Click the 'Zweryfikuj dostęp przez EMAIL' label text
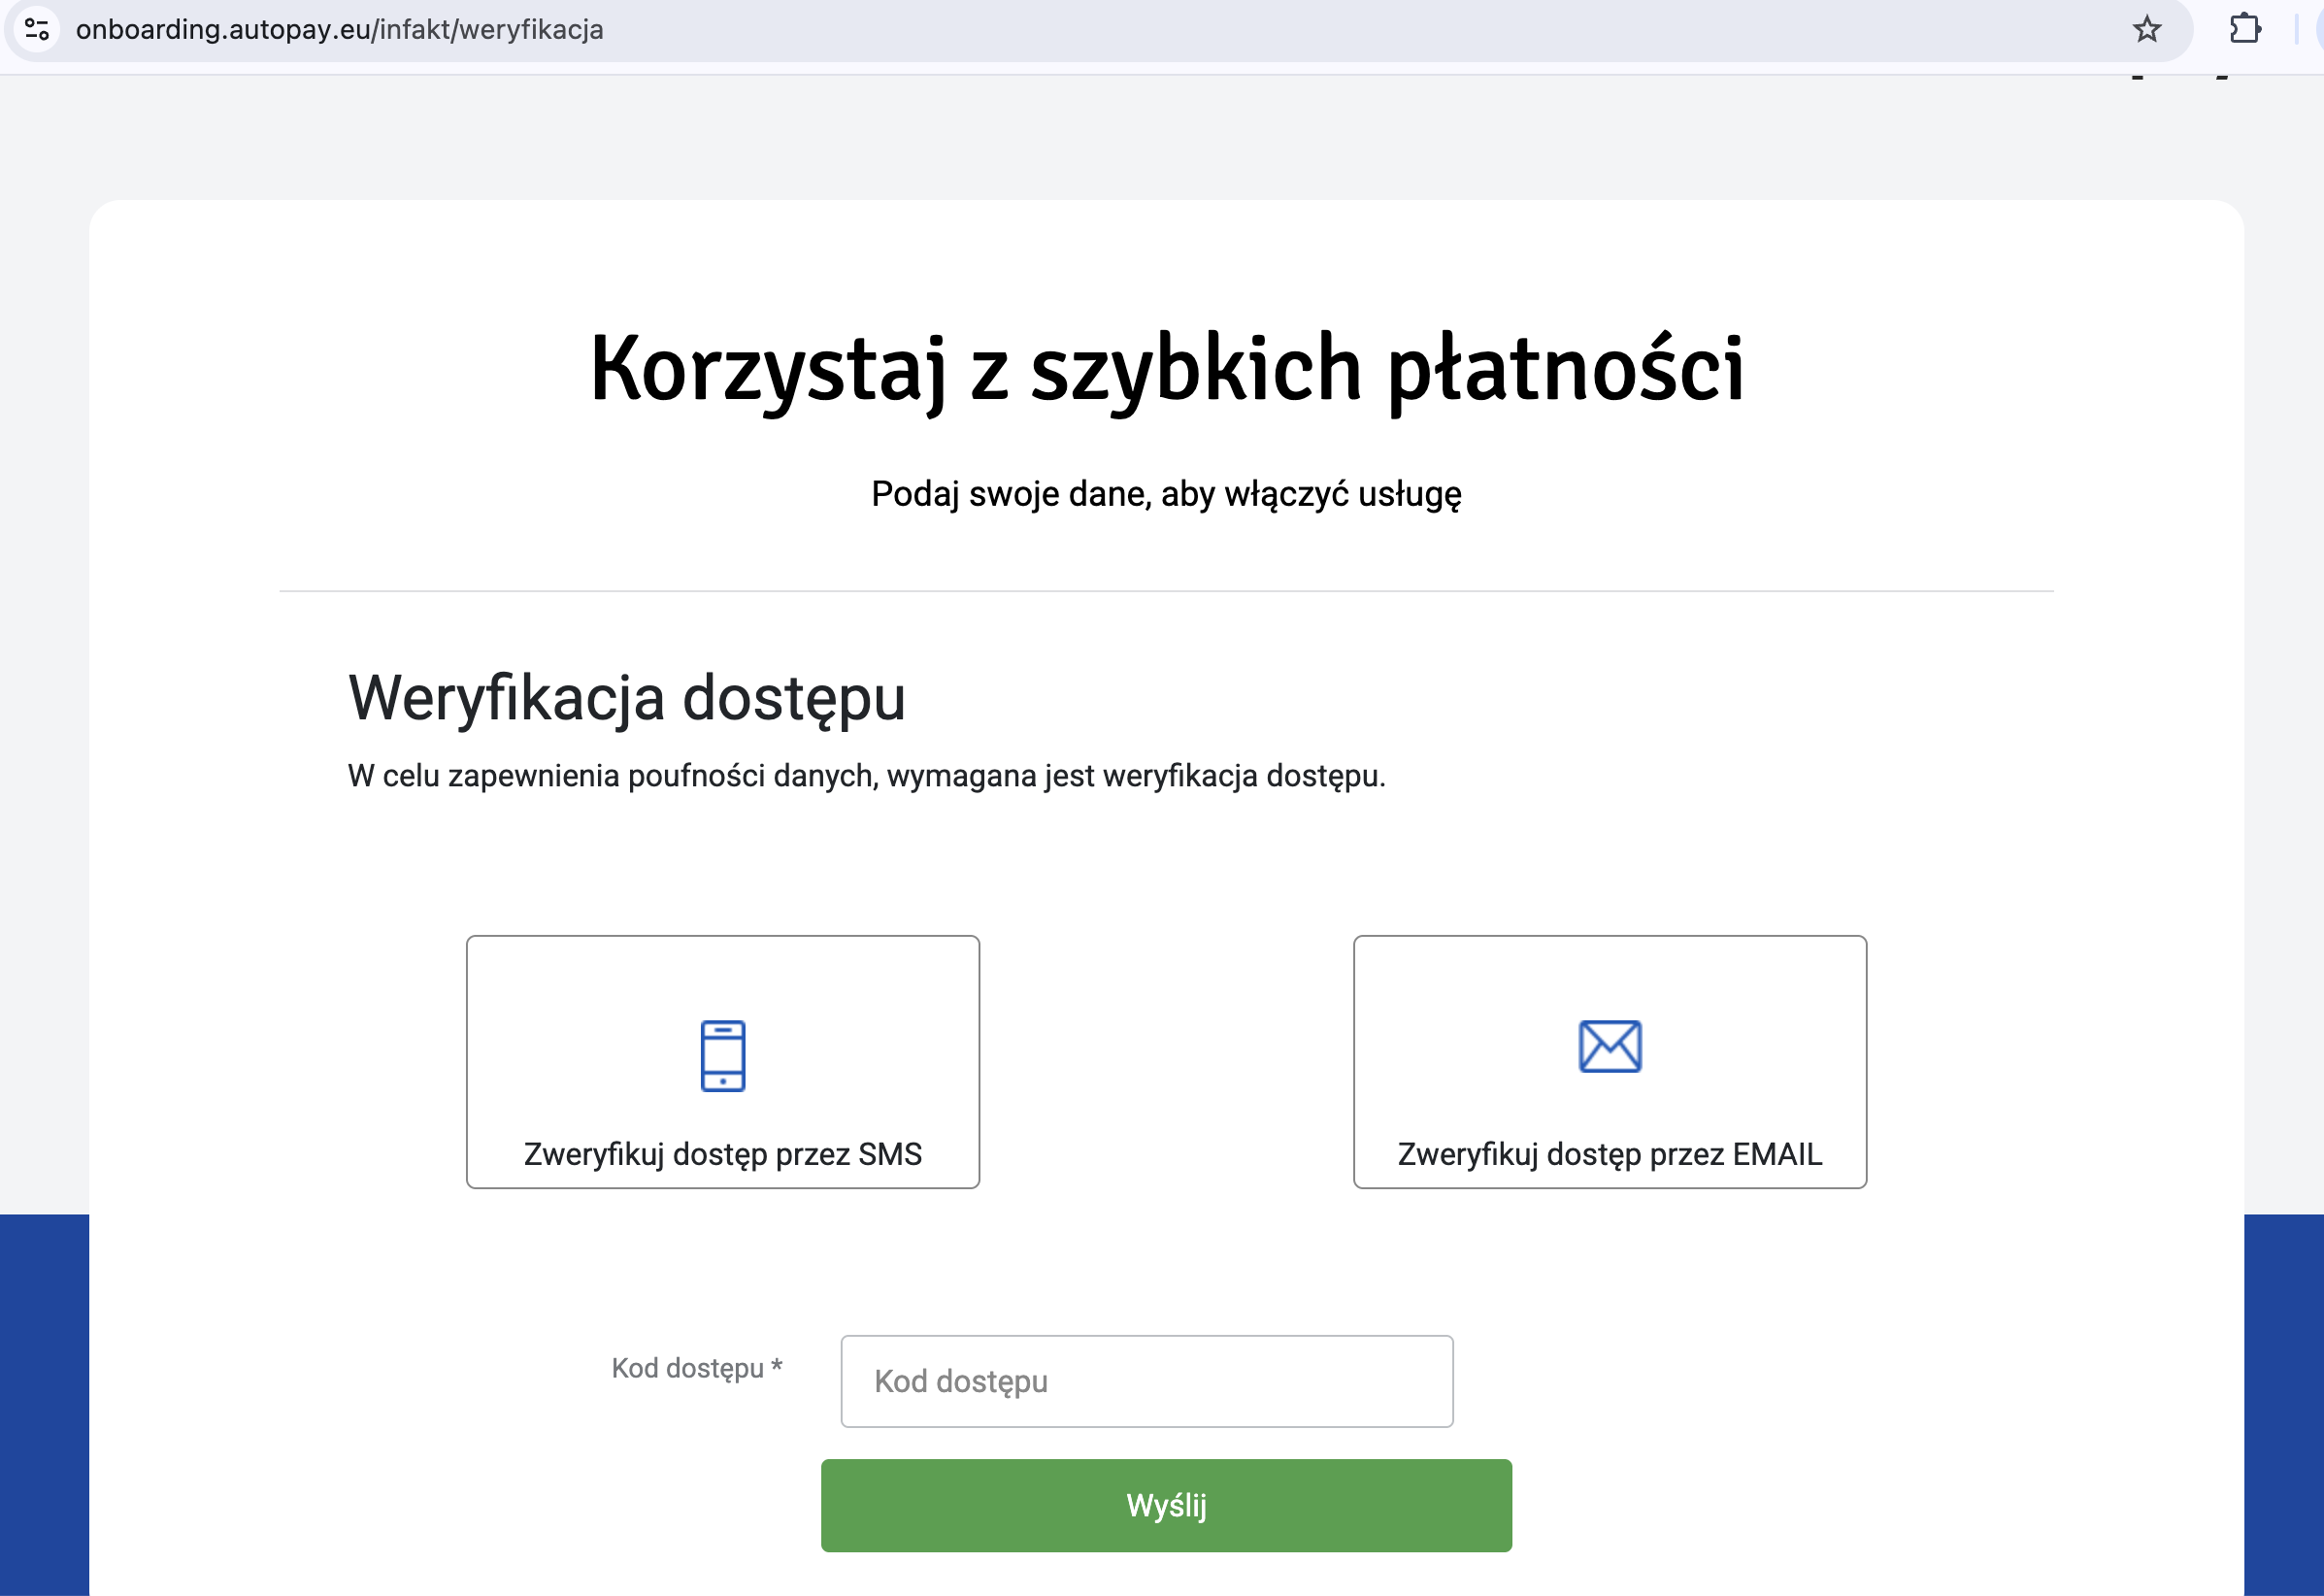 coord(1610,1155)
